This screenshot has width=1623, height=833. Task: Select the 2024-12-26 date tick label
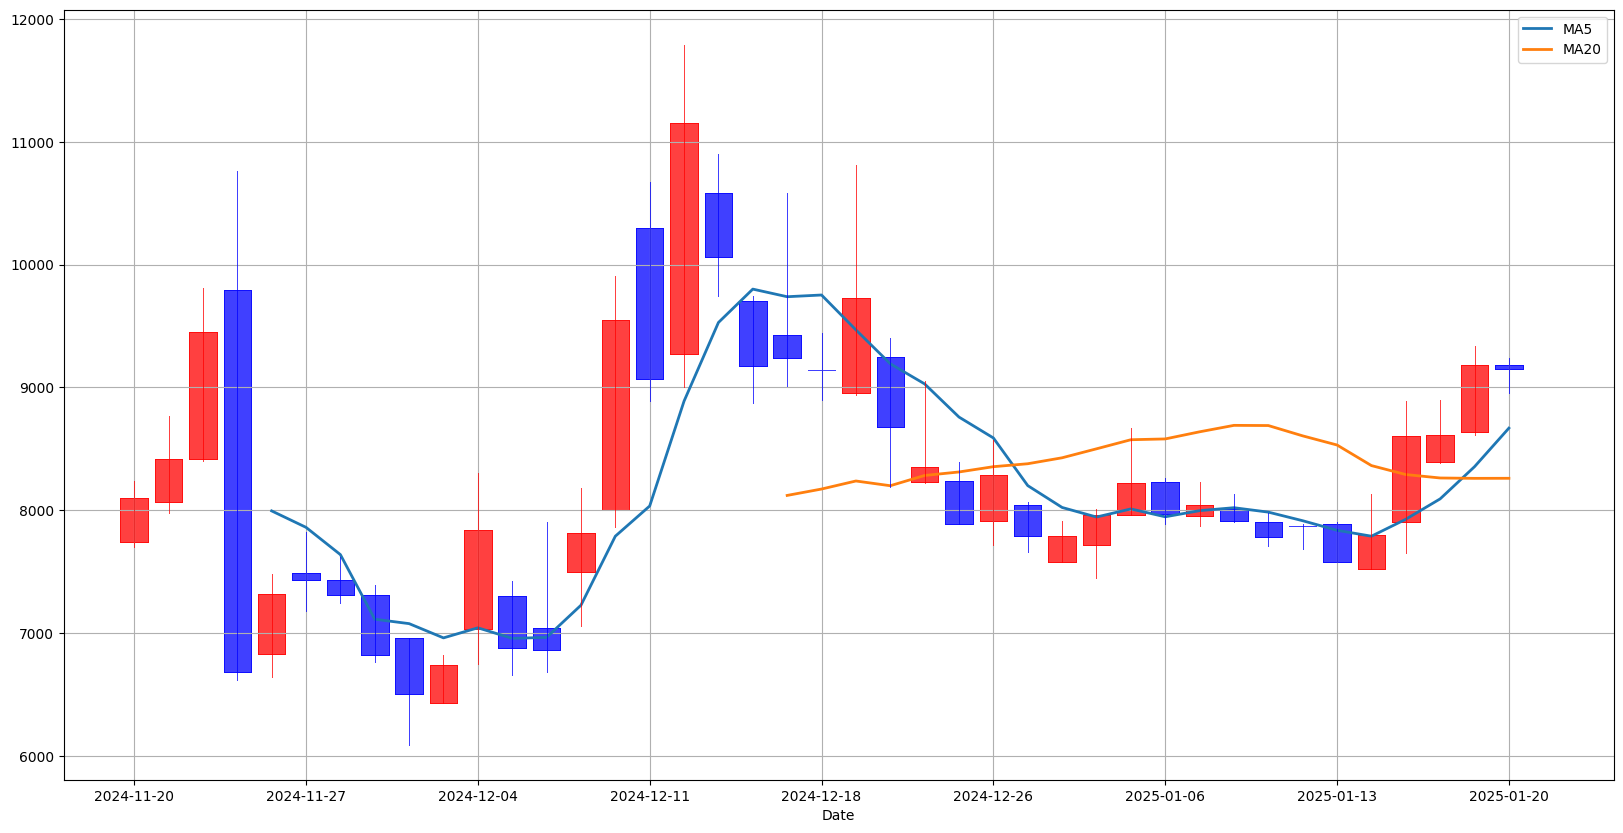click(993, 796)
